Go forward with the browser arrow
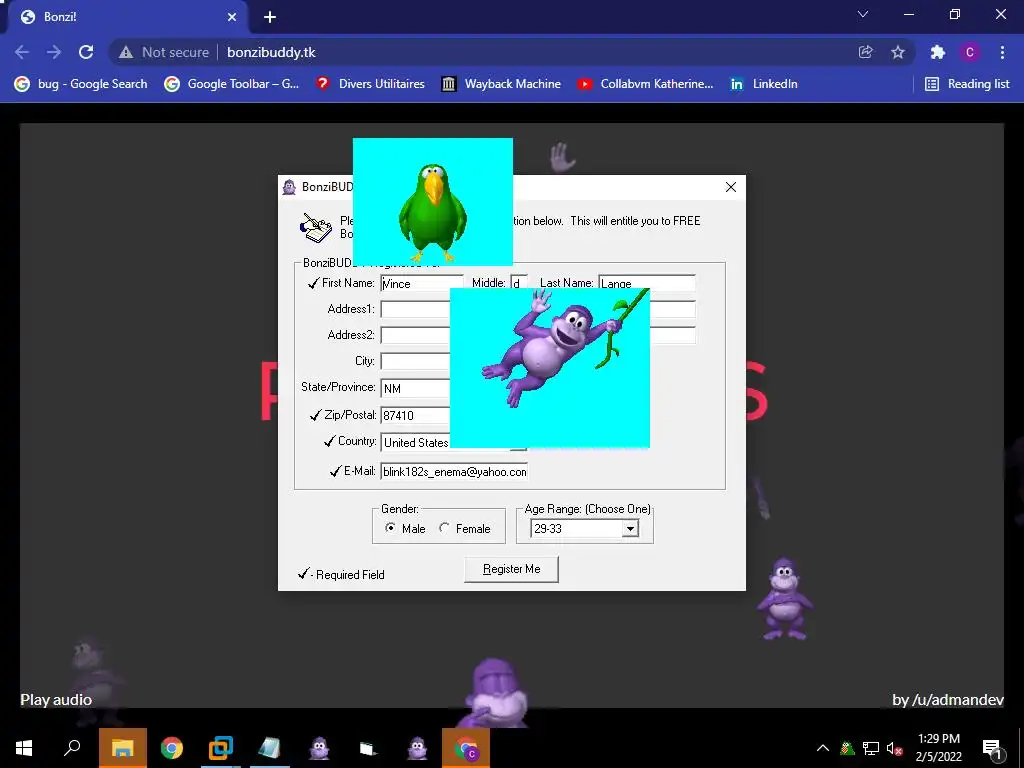This screenshot has height=768, width=1024. tap(54, 52)
